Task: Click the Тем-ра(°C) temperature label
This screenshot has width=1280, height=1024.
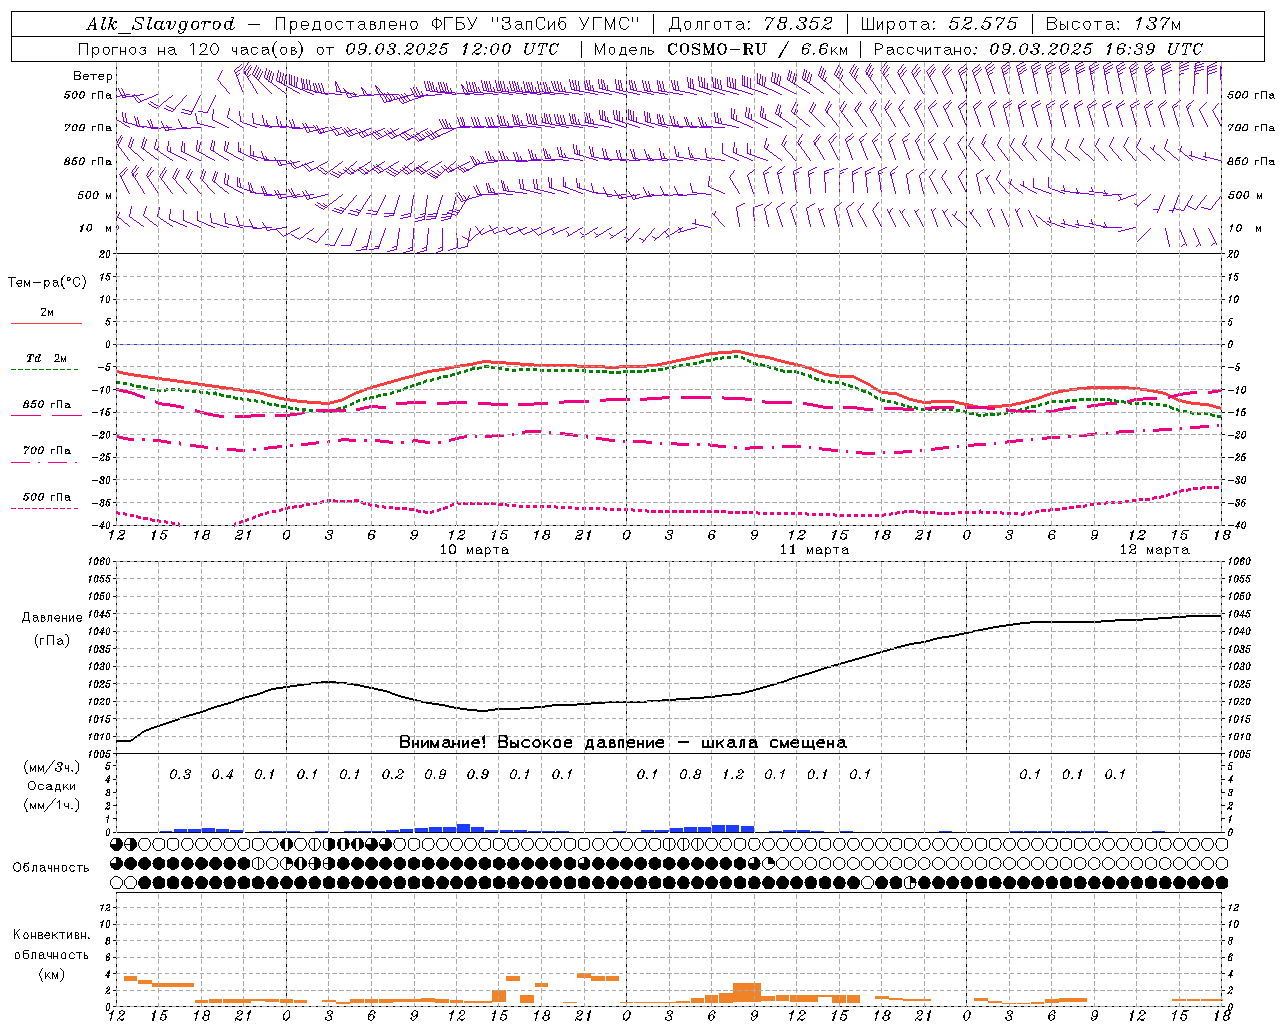Action: tap(47, 283)
